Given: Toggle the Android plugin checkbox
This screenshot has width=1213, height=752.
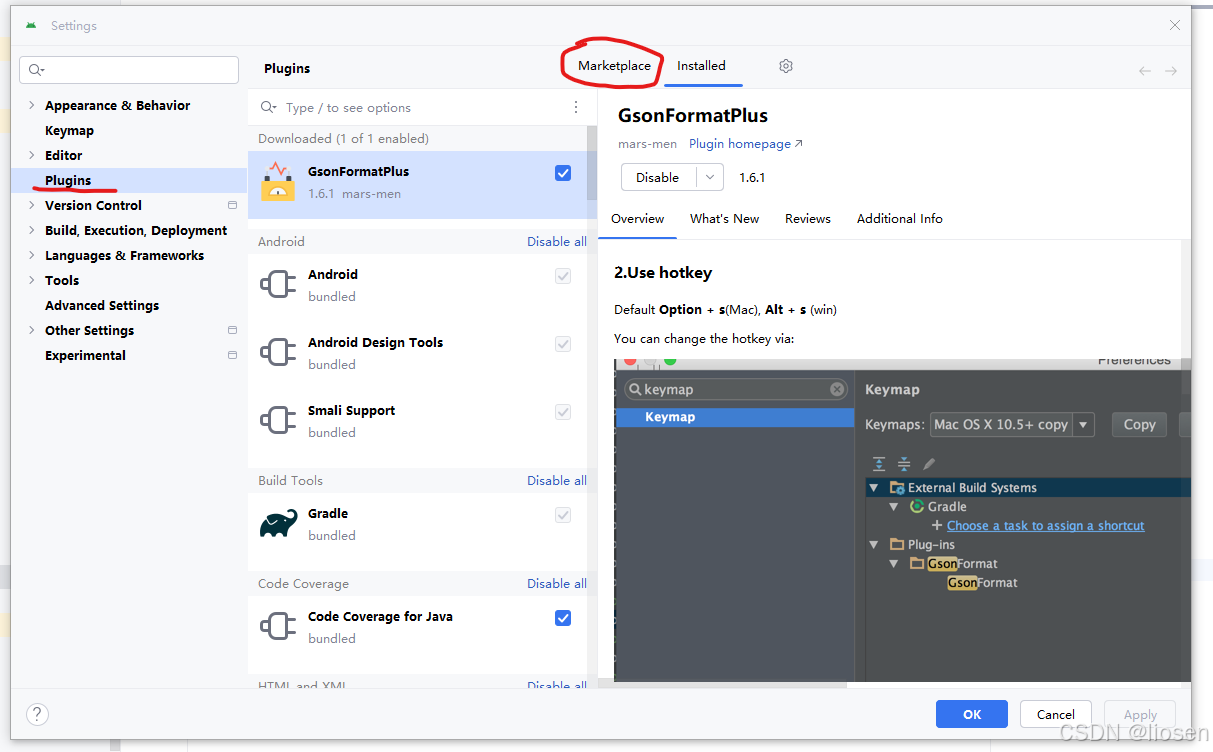Looking at the screenshot, I should pos(563,276).
